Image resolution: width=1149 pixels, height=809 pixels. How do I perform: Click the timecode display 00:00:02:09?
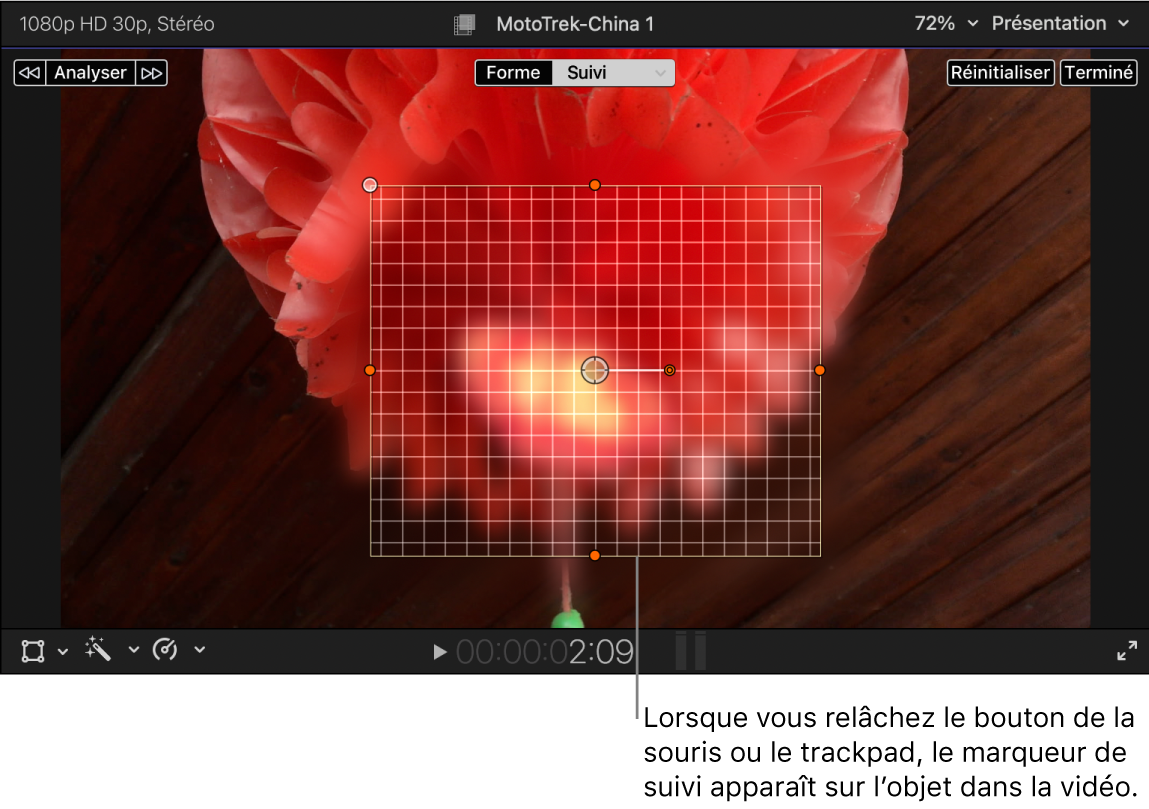pos(544,651)
